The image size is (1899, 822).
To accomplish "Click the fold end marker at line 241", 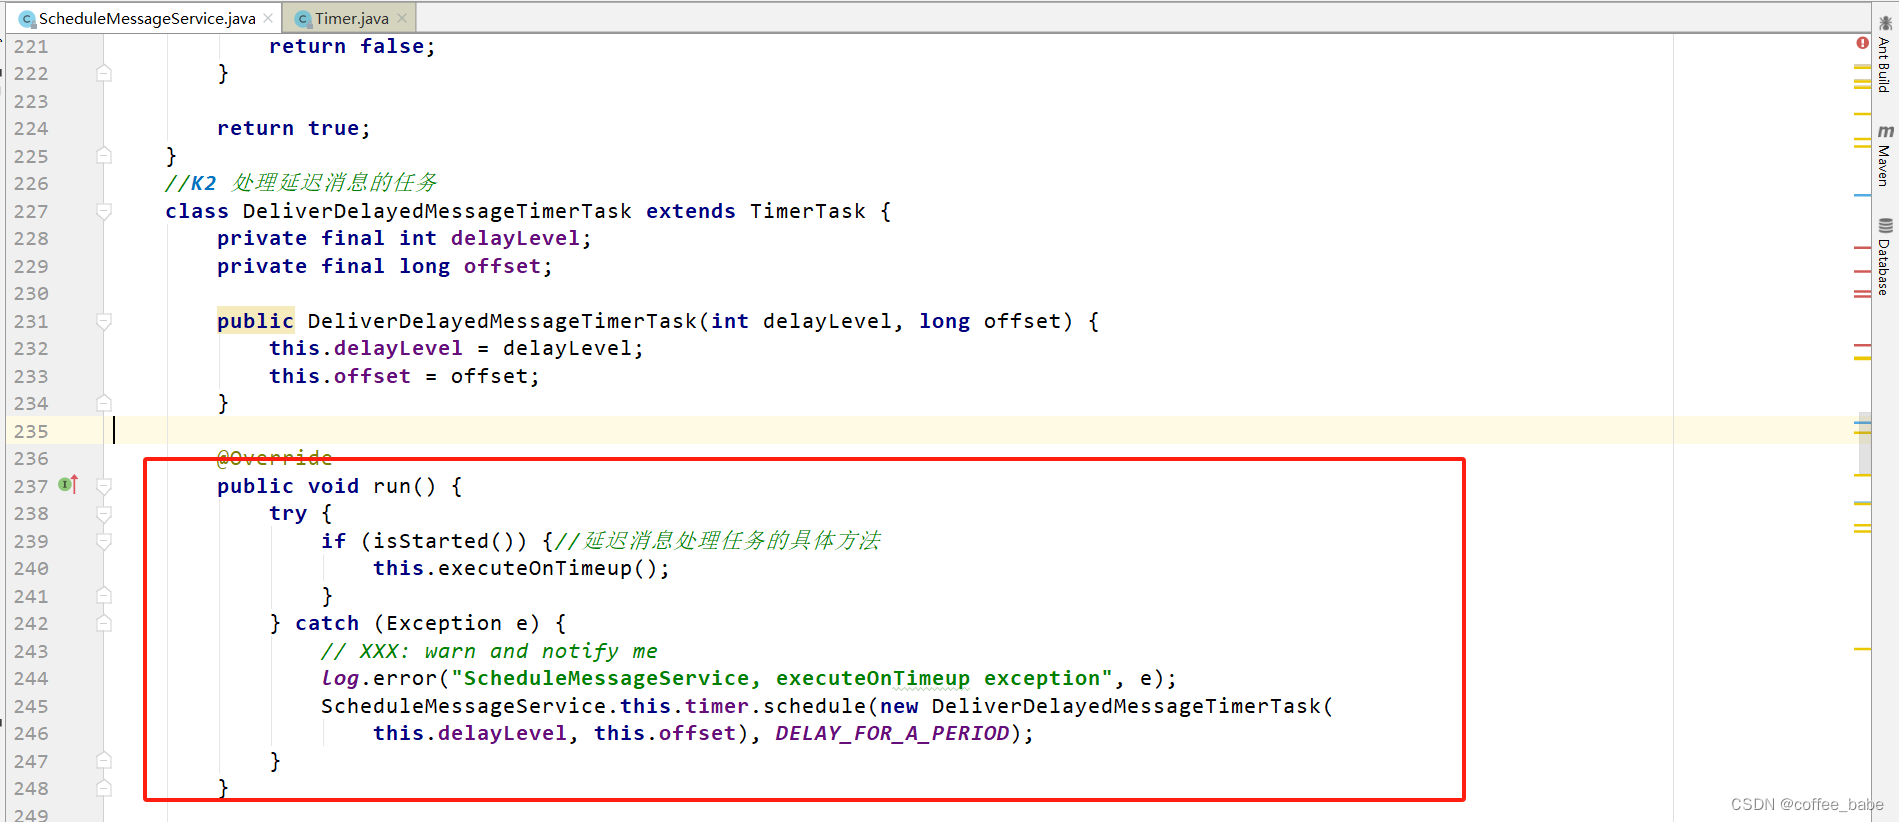I will pos(104,596).
